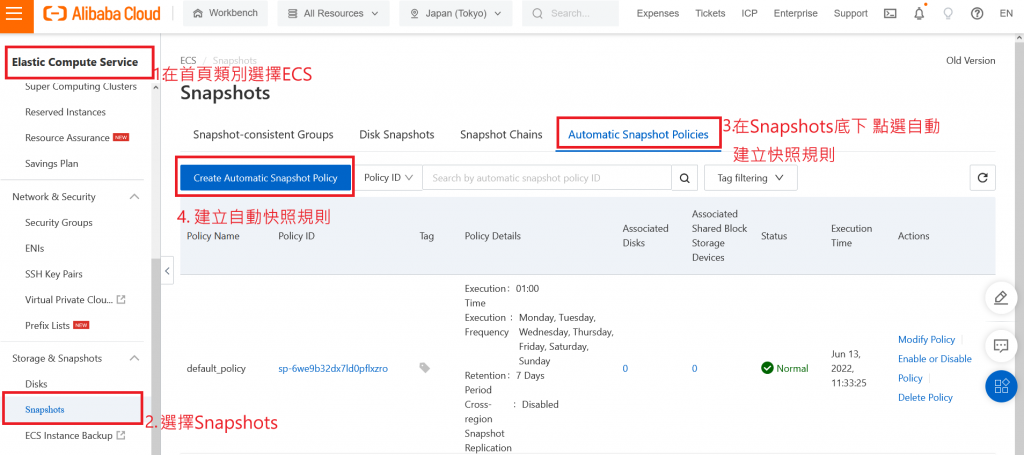Switch to Old Version
Screen dimensions: 1024x455
[970, 61]
